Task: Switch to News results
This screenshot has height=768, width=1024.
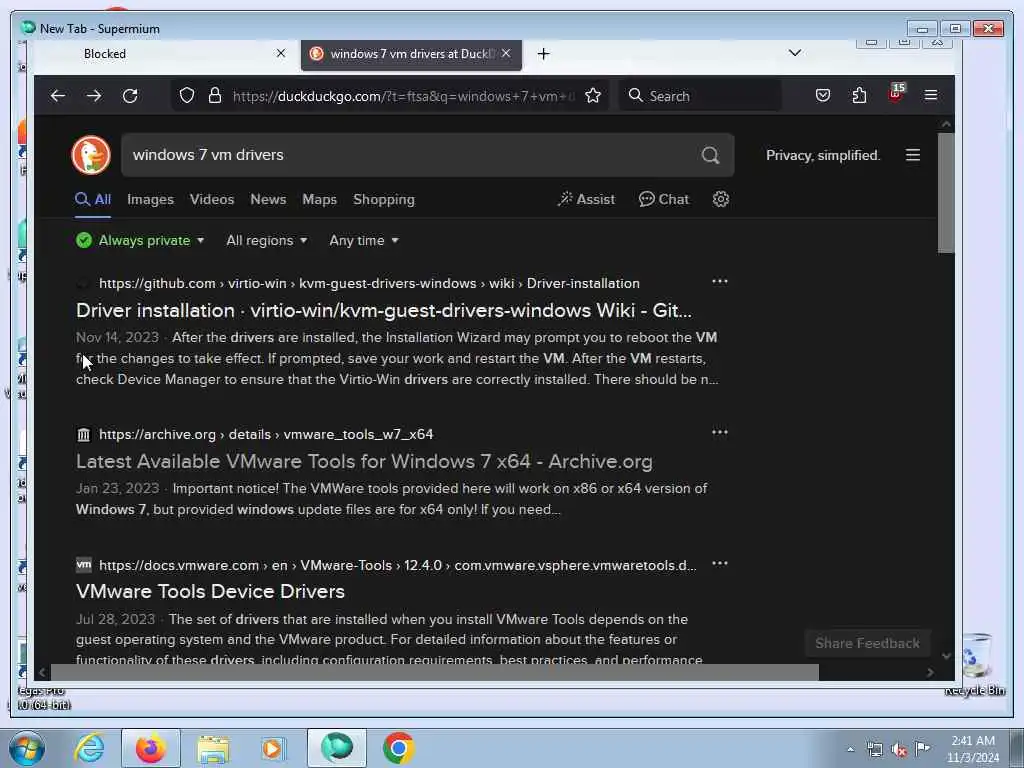Action: click(268, 199)
